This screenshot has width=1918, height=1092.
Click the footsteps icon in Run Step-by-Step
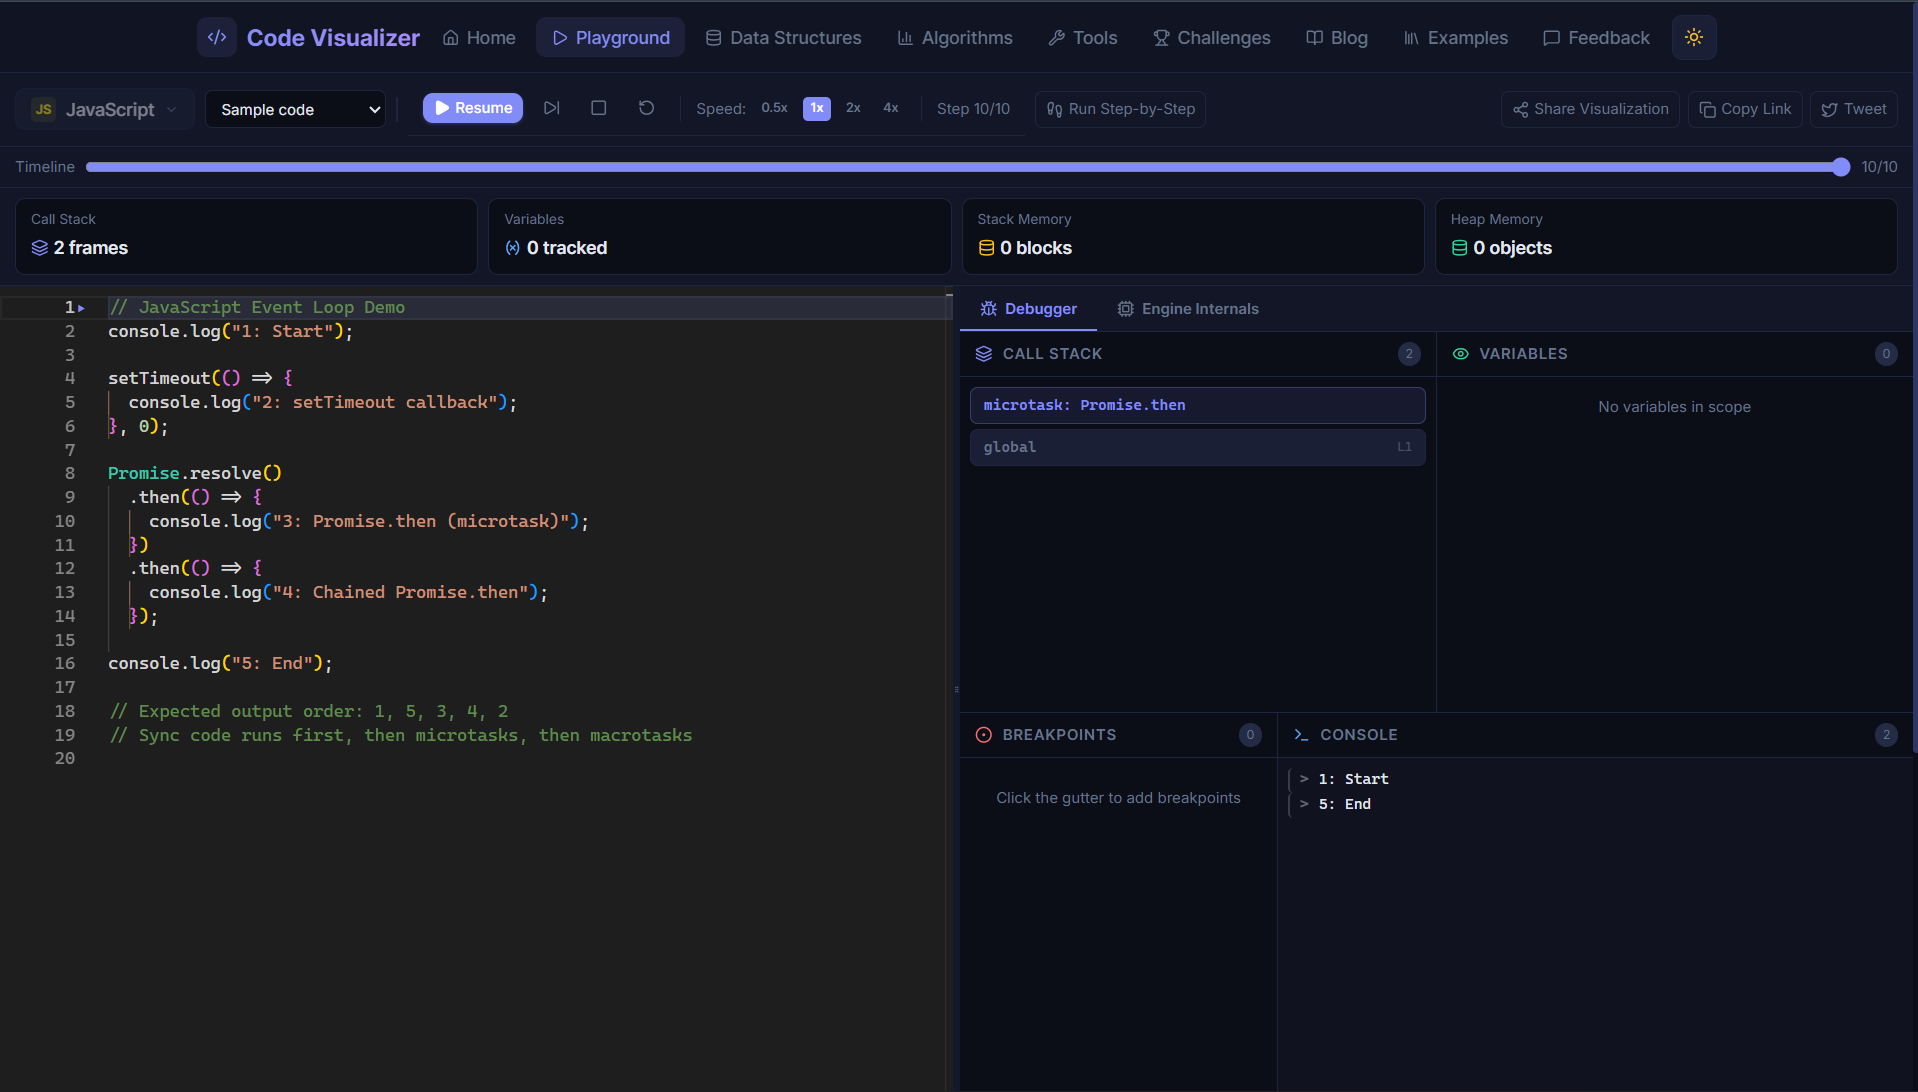(x=1054, y=109)
